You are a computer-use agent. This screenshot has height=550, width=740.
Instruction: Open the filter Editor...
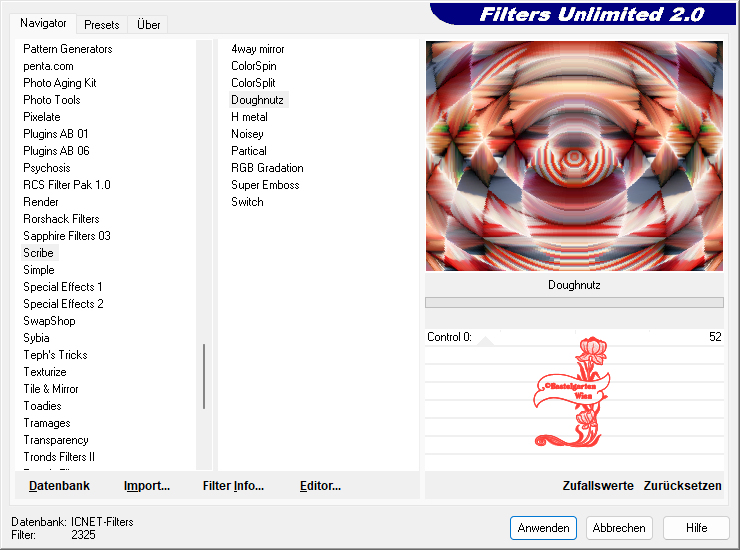320,486
